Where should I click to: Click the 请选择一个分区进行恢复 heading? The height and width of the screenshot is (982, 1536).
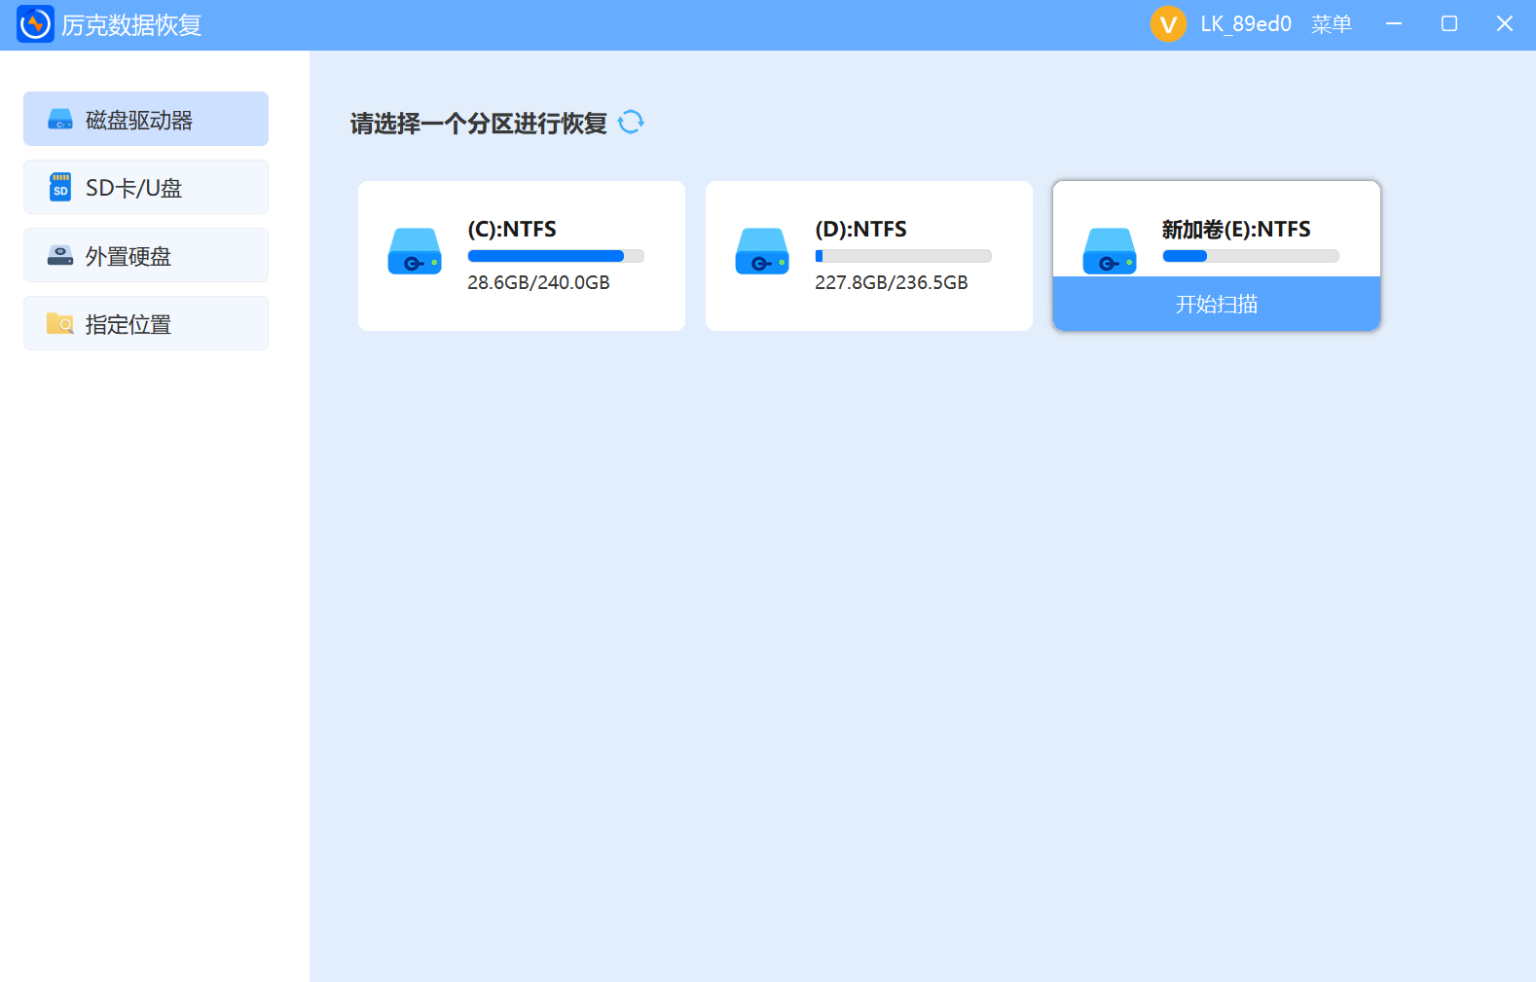coord(480,120)
